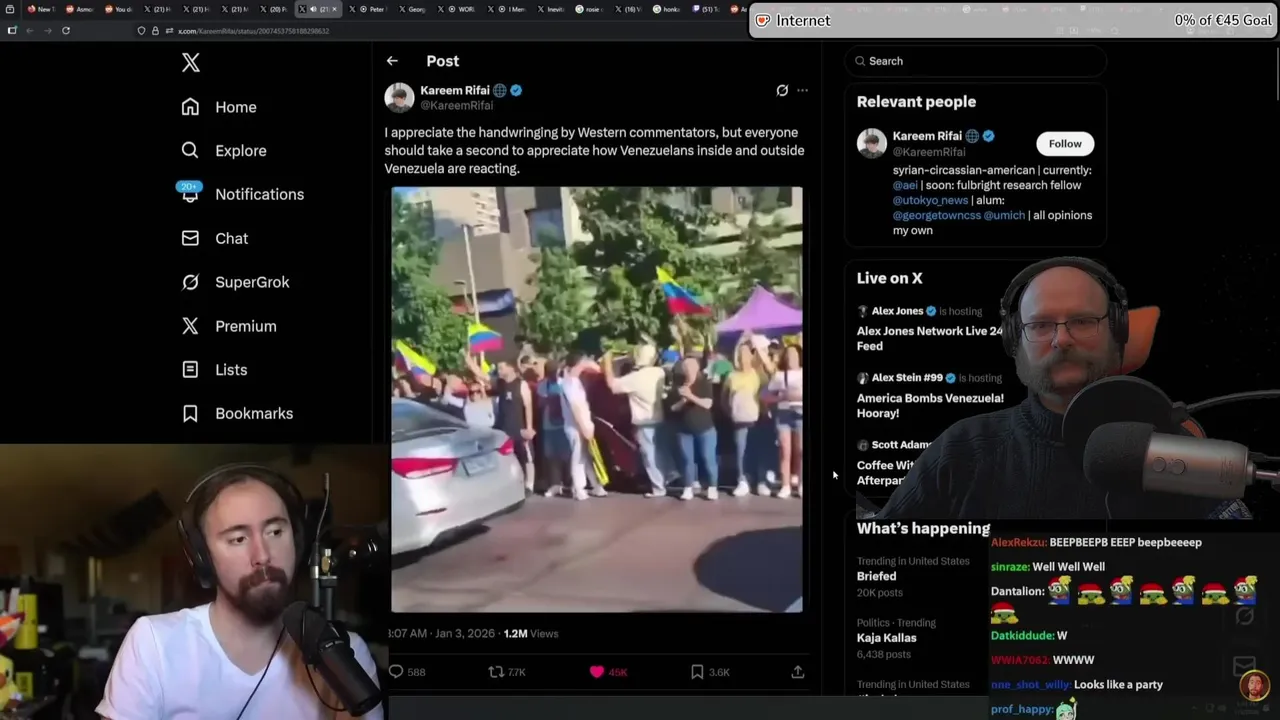Click the reply icon with 588
The height and width of the screenshot is (720, 1280).
coord(396,672)
